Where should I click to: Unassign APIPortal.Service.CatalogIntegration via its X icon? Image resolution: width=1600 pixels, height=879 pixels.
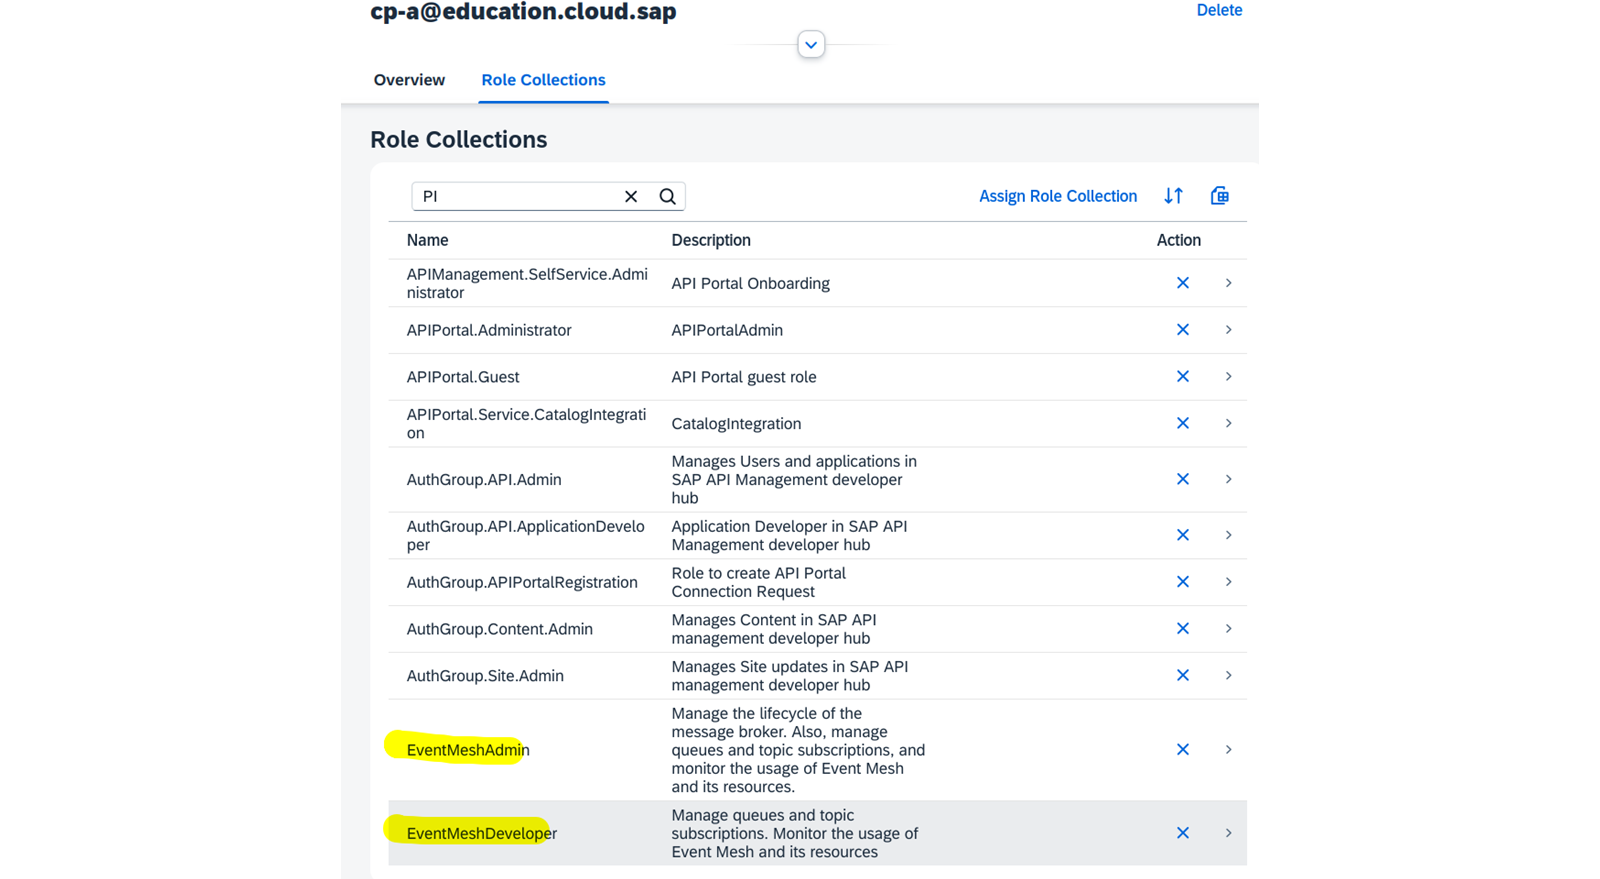pyautogui.click(x=1182, y=423)
